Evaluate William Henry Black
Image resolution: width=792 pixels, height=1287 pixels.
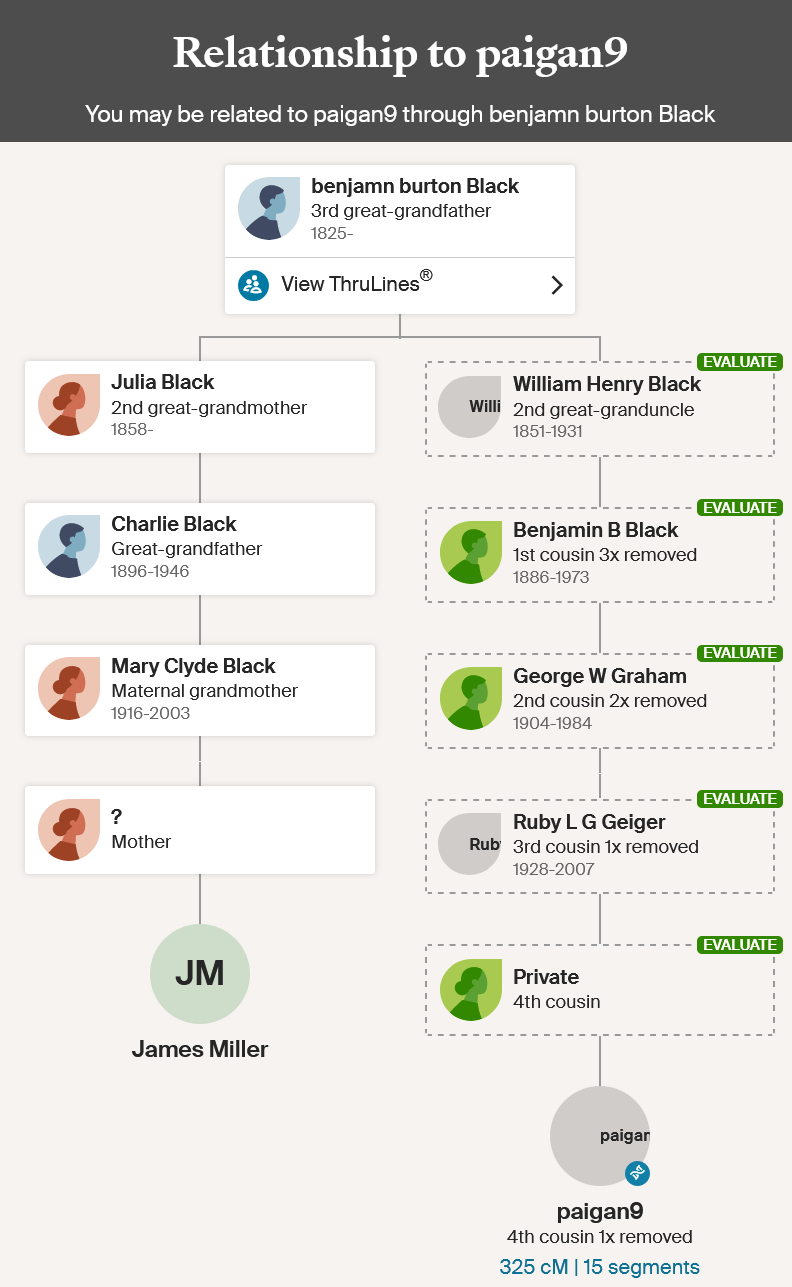pyautogui.click(x=739, y=362)
